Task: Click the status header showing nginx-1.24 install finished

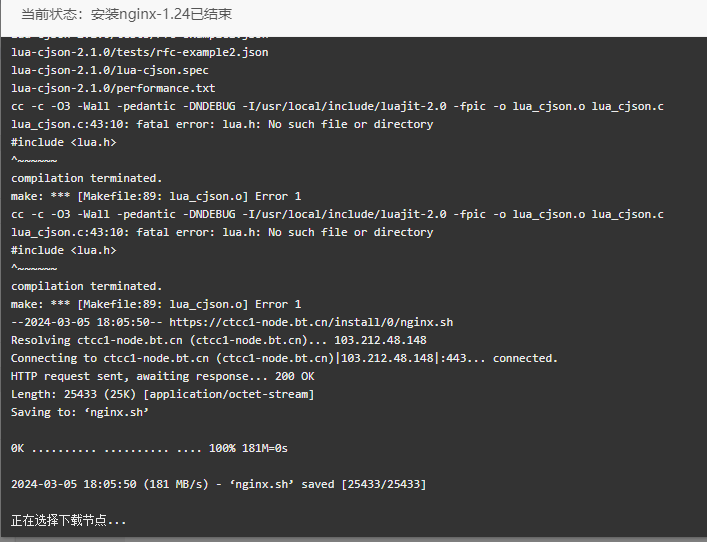Action: [127, 14]
